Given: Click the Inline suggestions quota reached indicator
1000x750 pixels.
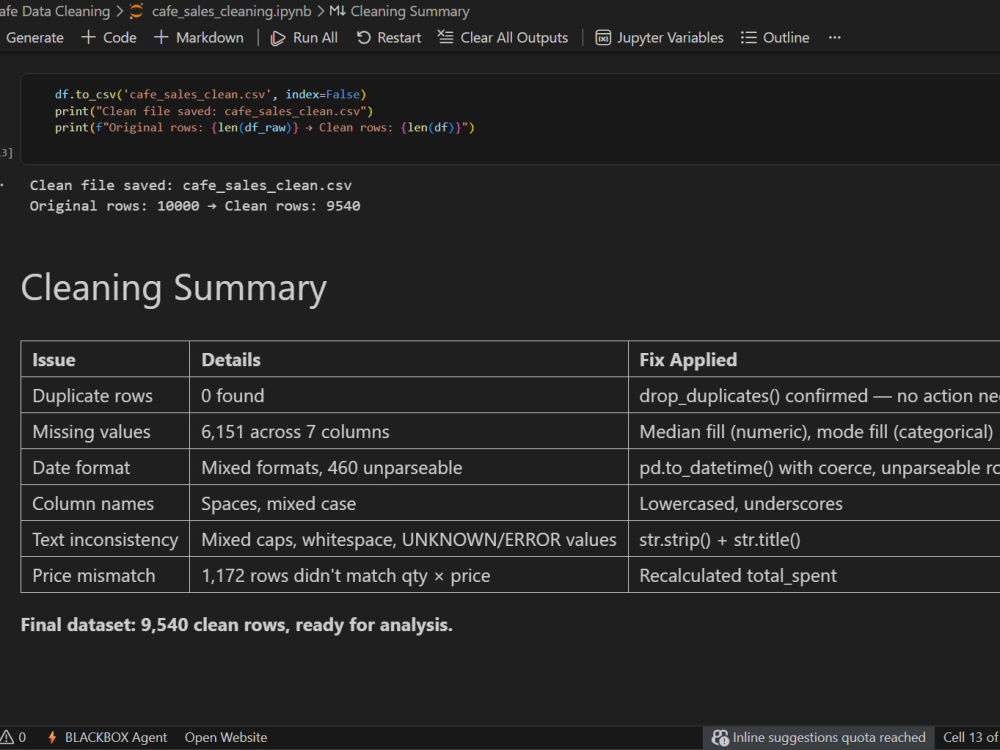Looking at the screenshot, I should (x=819, y=737).
